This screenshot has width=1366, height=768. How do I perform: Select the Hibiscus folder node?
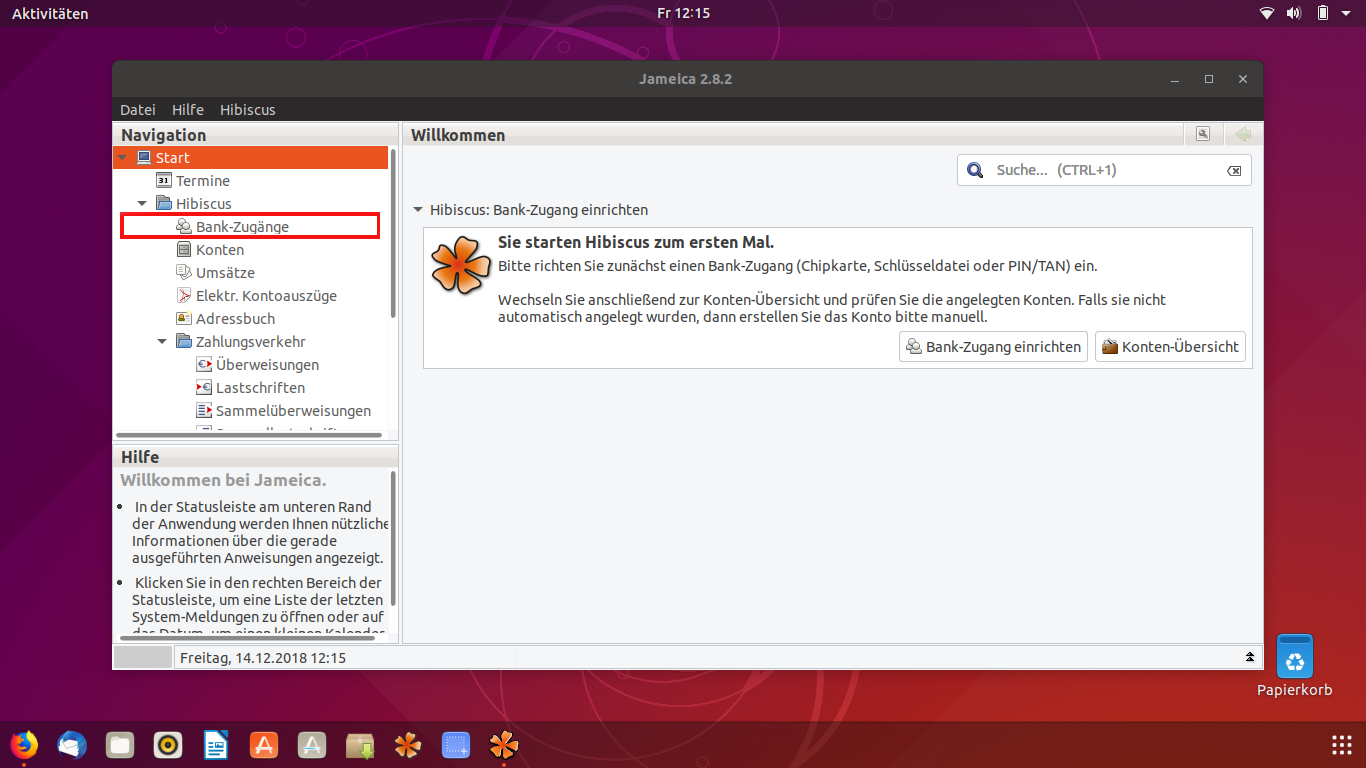tap(194, 204)
